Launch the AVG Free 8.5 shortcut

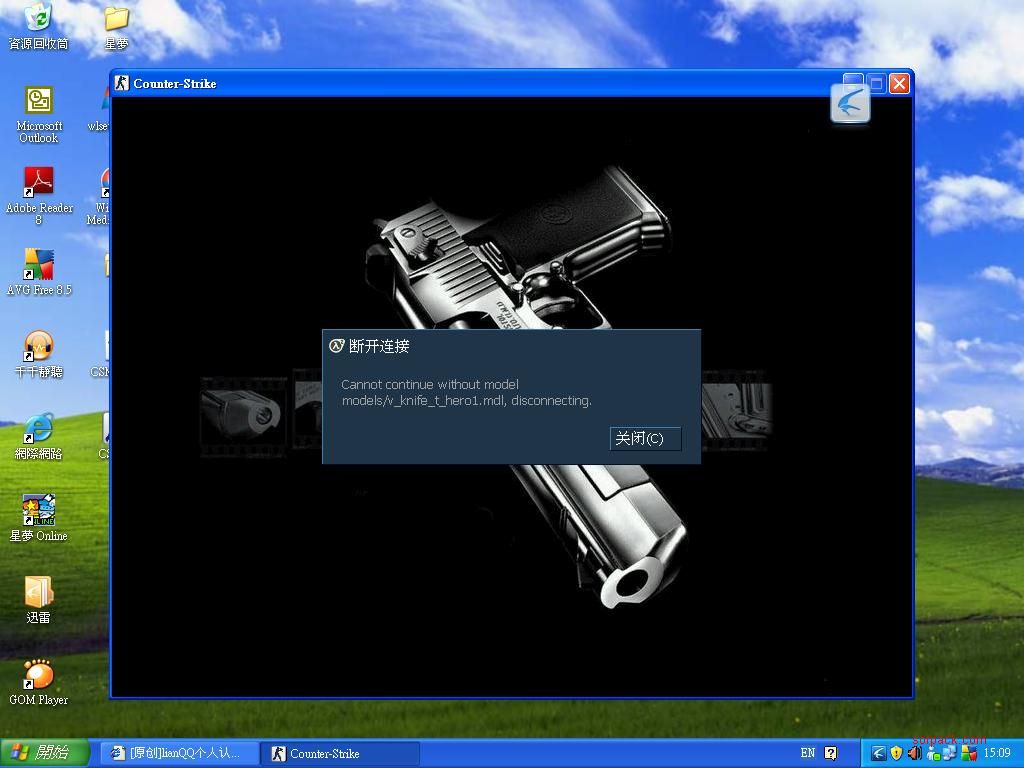[x=38, y=265]
